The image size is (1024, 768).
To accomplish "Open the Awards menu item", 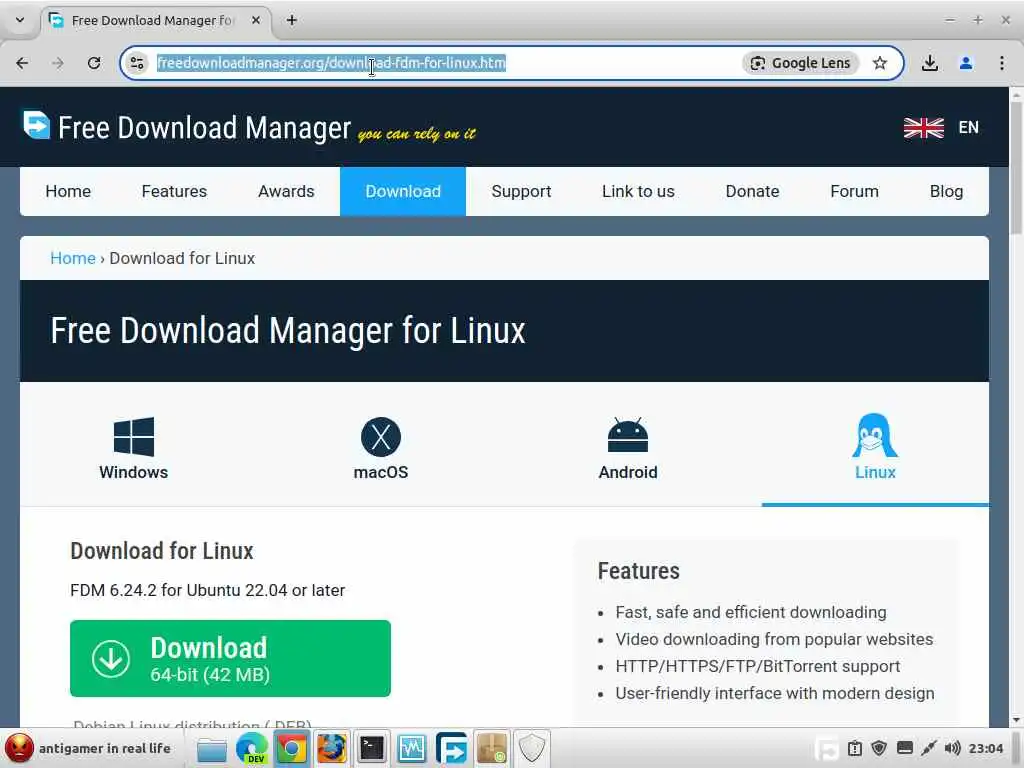I will [286, 191].
